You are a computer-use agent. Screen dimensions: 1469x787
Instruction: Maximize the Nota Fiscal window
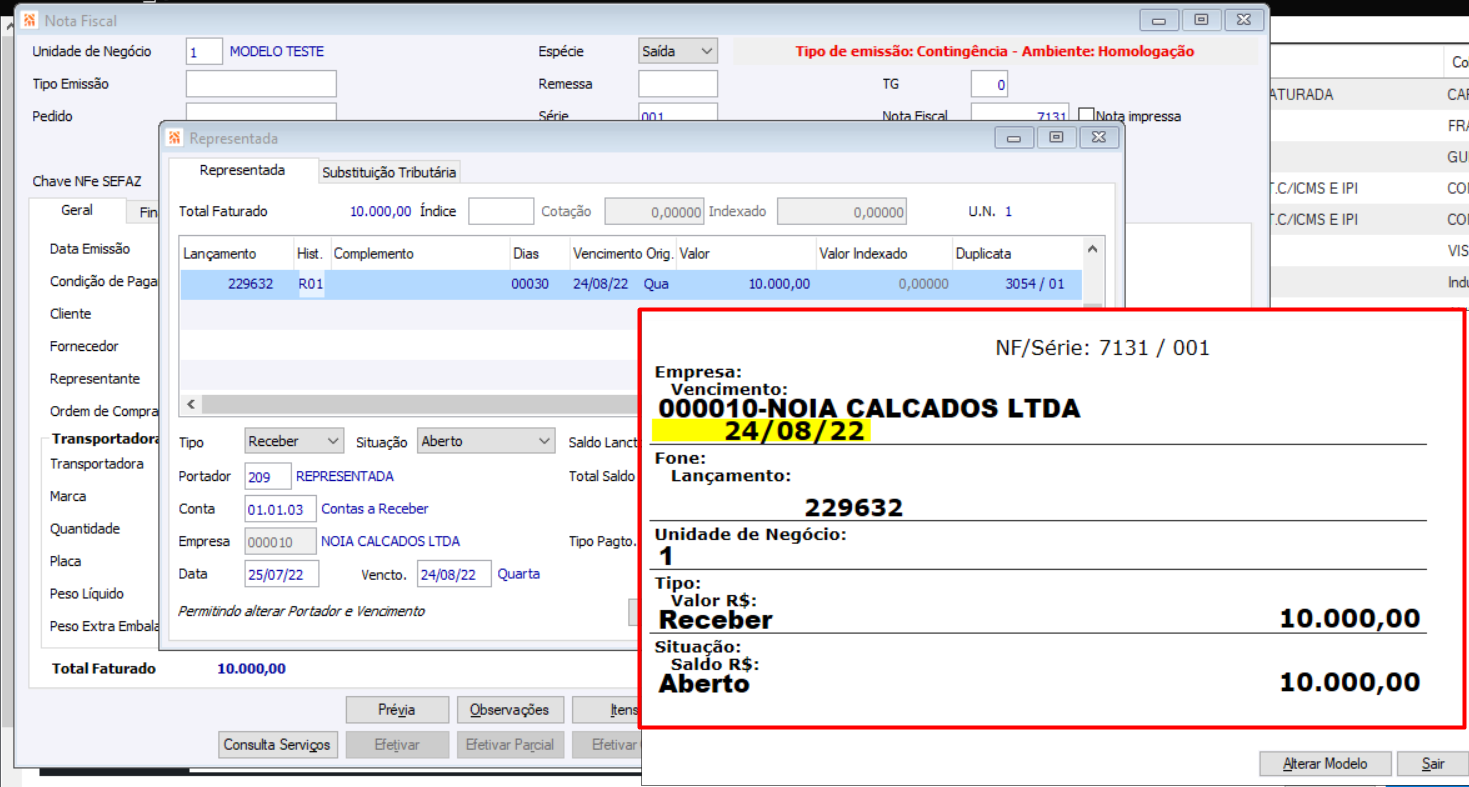(1201, 19)
